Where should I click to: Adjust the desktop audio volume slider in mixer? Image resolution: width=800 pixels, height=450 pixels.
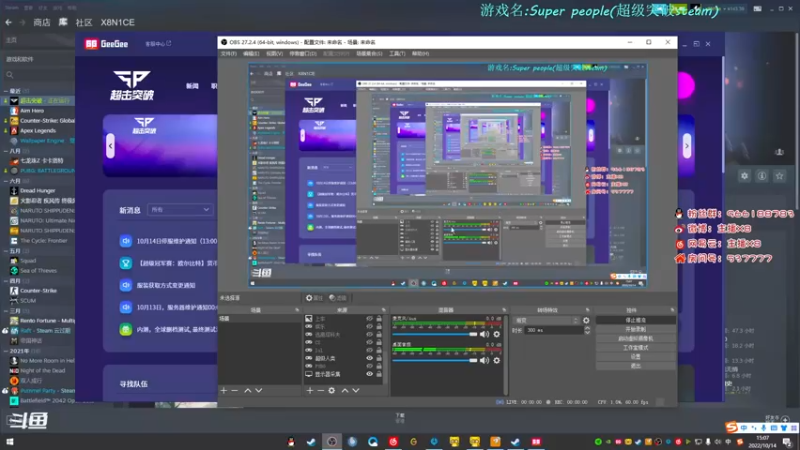pyautogui.click(x=435, y=360)
